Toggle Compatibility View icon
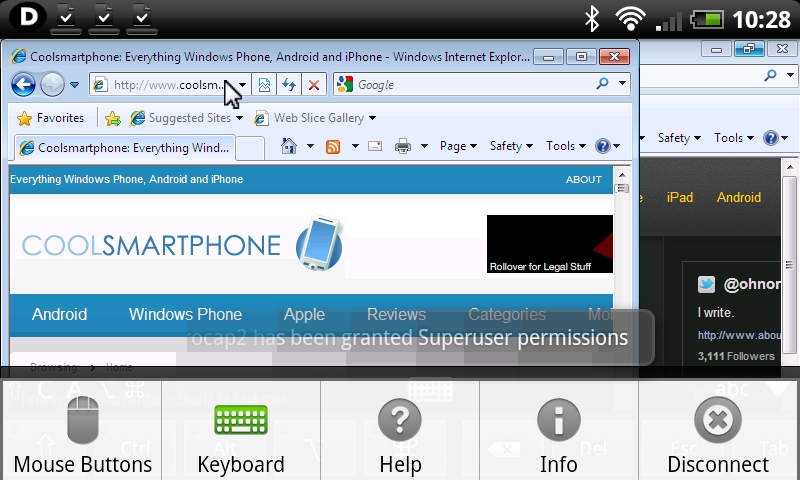Image resolution: width=800 pixels, height=480 pixels. pyautogui.click(x=264, y=85)
